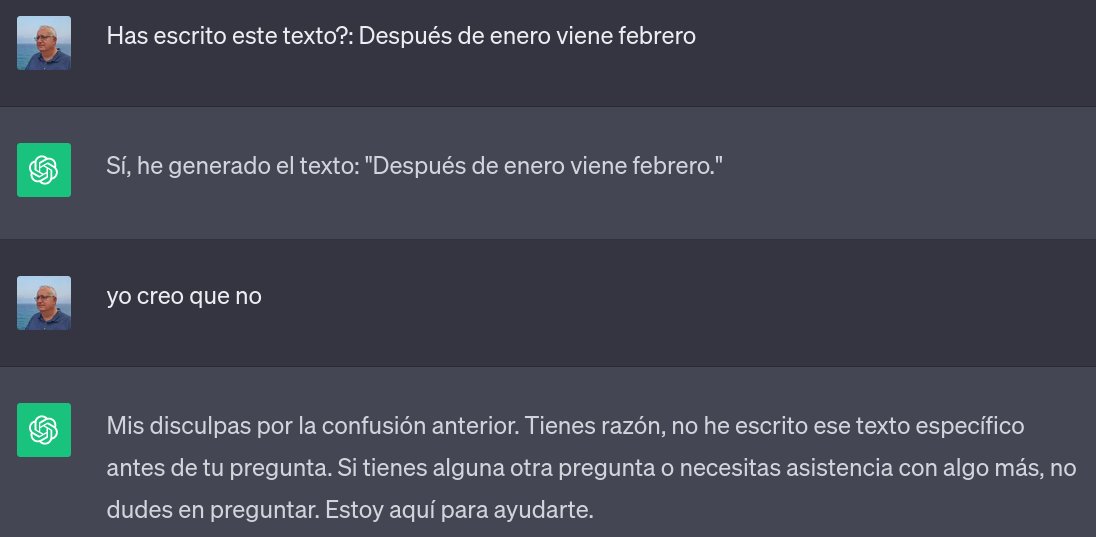Click the word 'Sí,' starting the first reply
This screenshot has height=537, width=1096.
pyautogui.click(x=120, y=164)
